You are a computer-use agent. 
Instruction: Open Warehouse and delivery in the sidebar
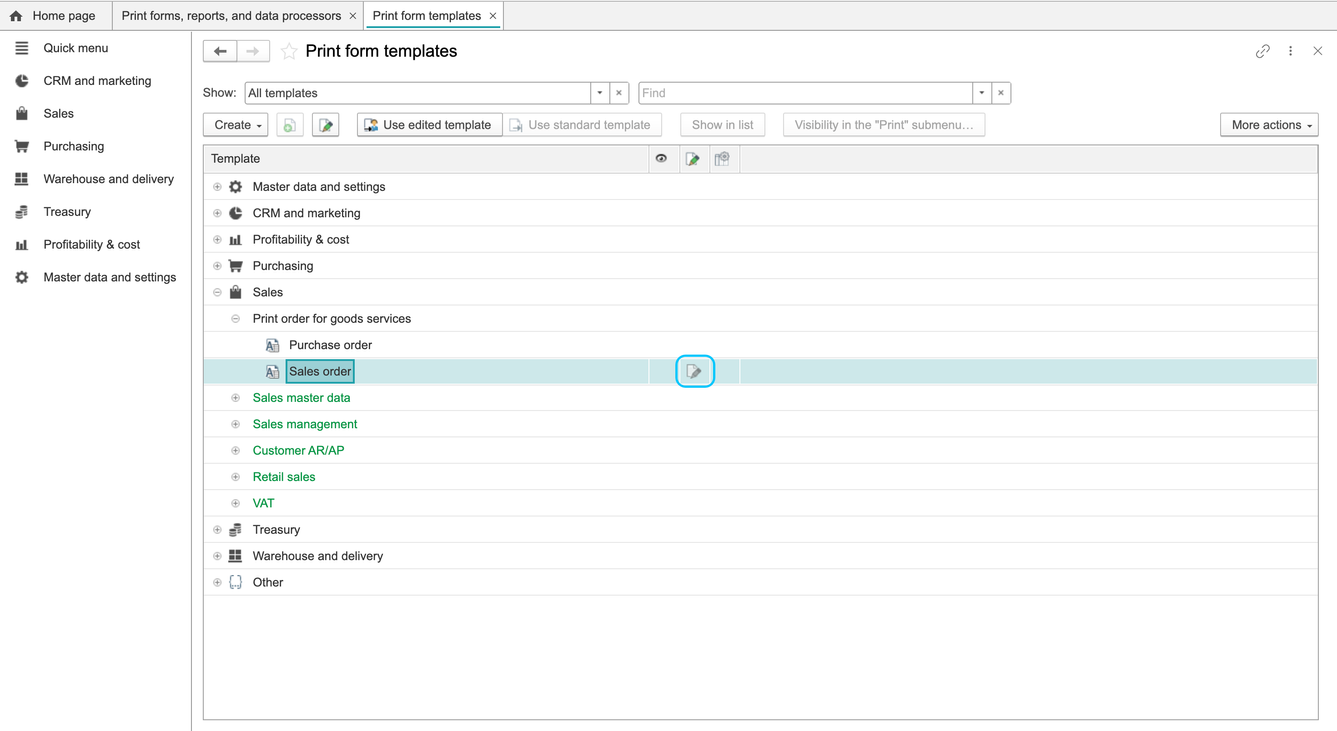(x=108, y=179)
